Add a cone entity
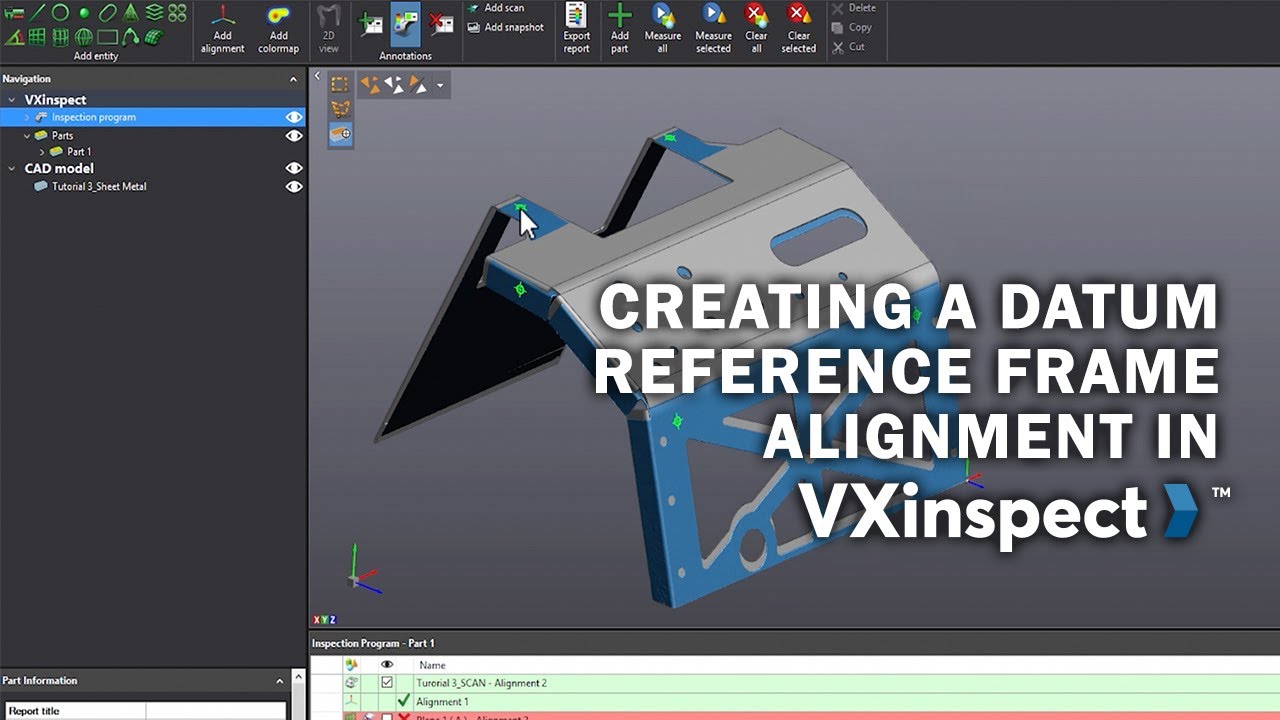The width and height of the screenshot is (1280, 720). (x=130, y=13)
